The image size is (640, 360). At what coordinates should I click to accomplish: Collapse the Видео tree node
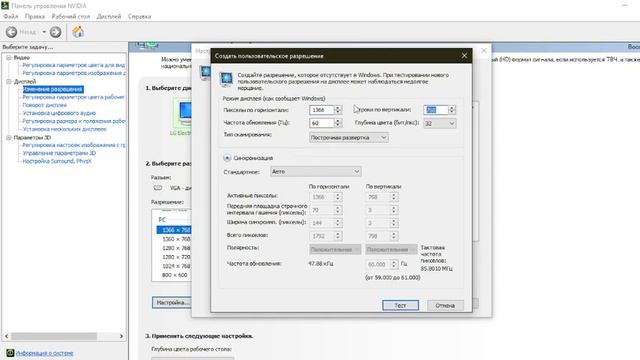coord(9,58)
